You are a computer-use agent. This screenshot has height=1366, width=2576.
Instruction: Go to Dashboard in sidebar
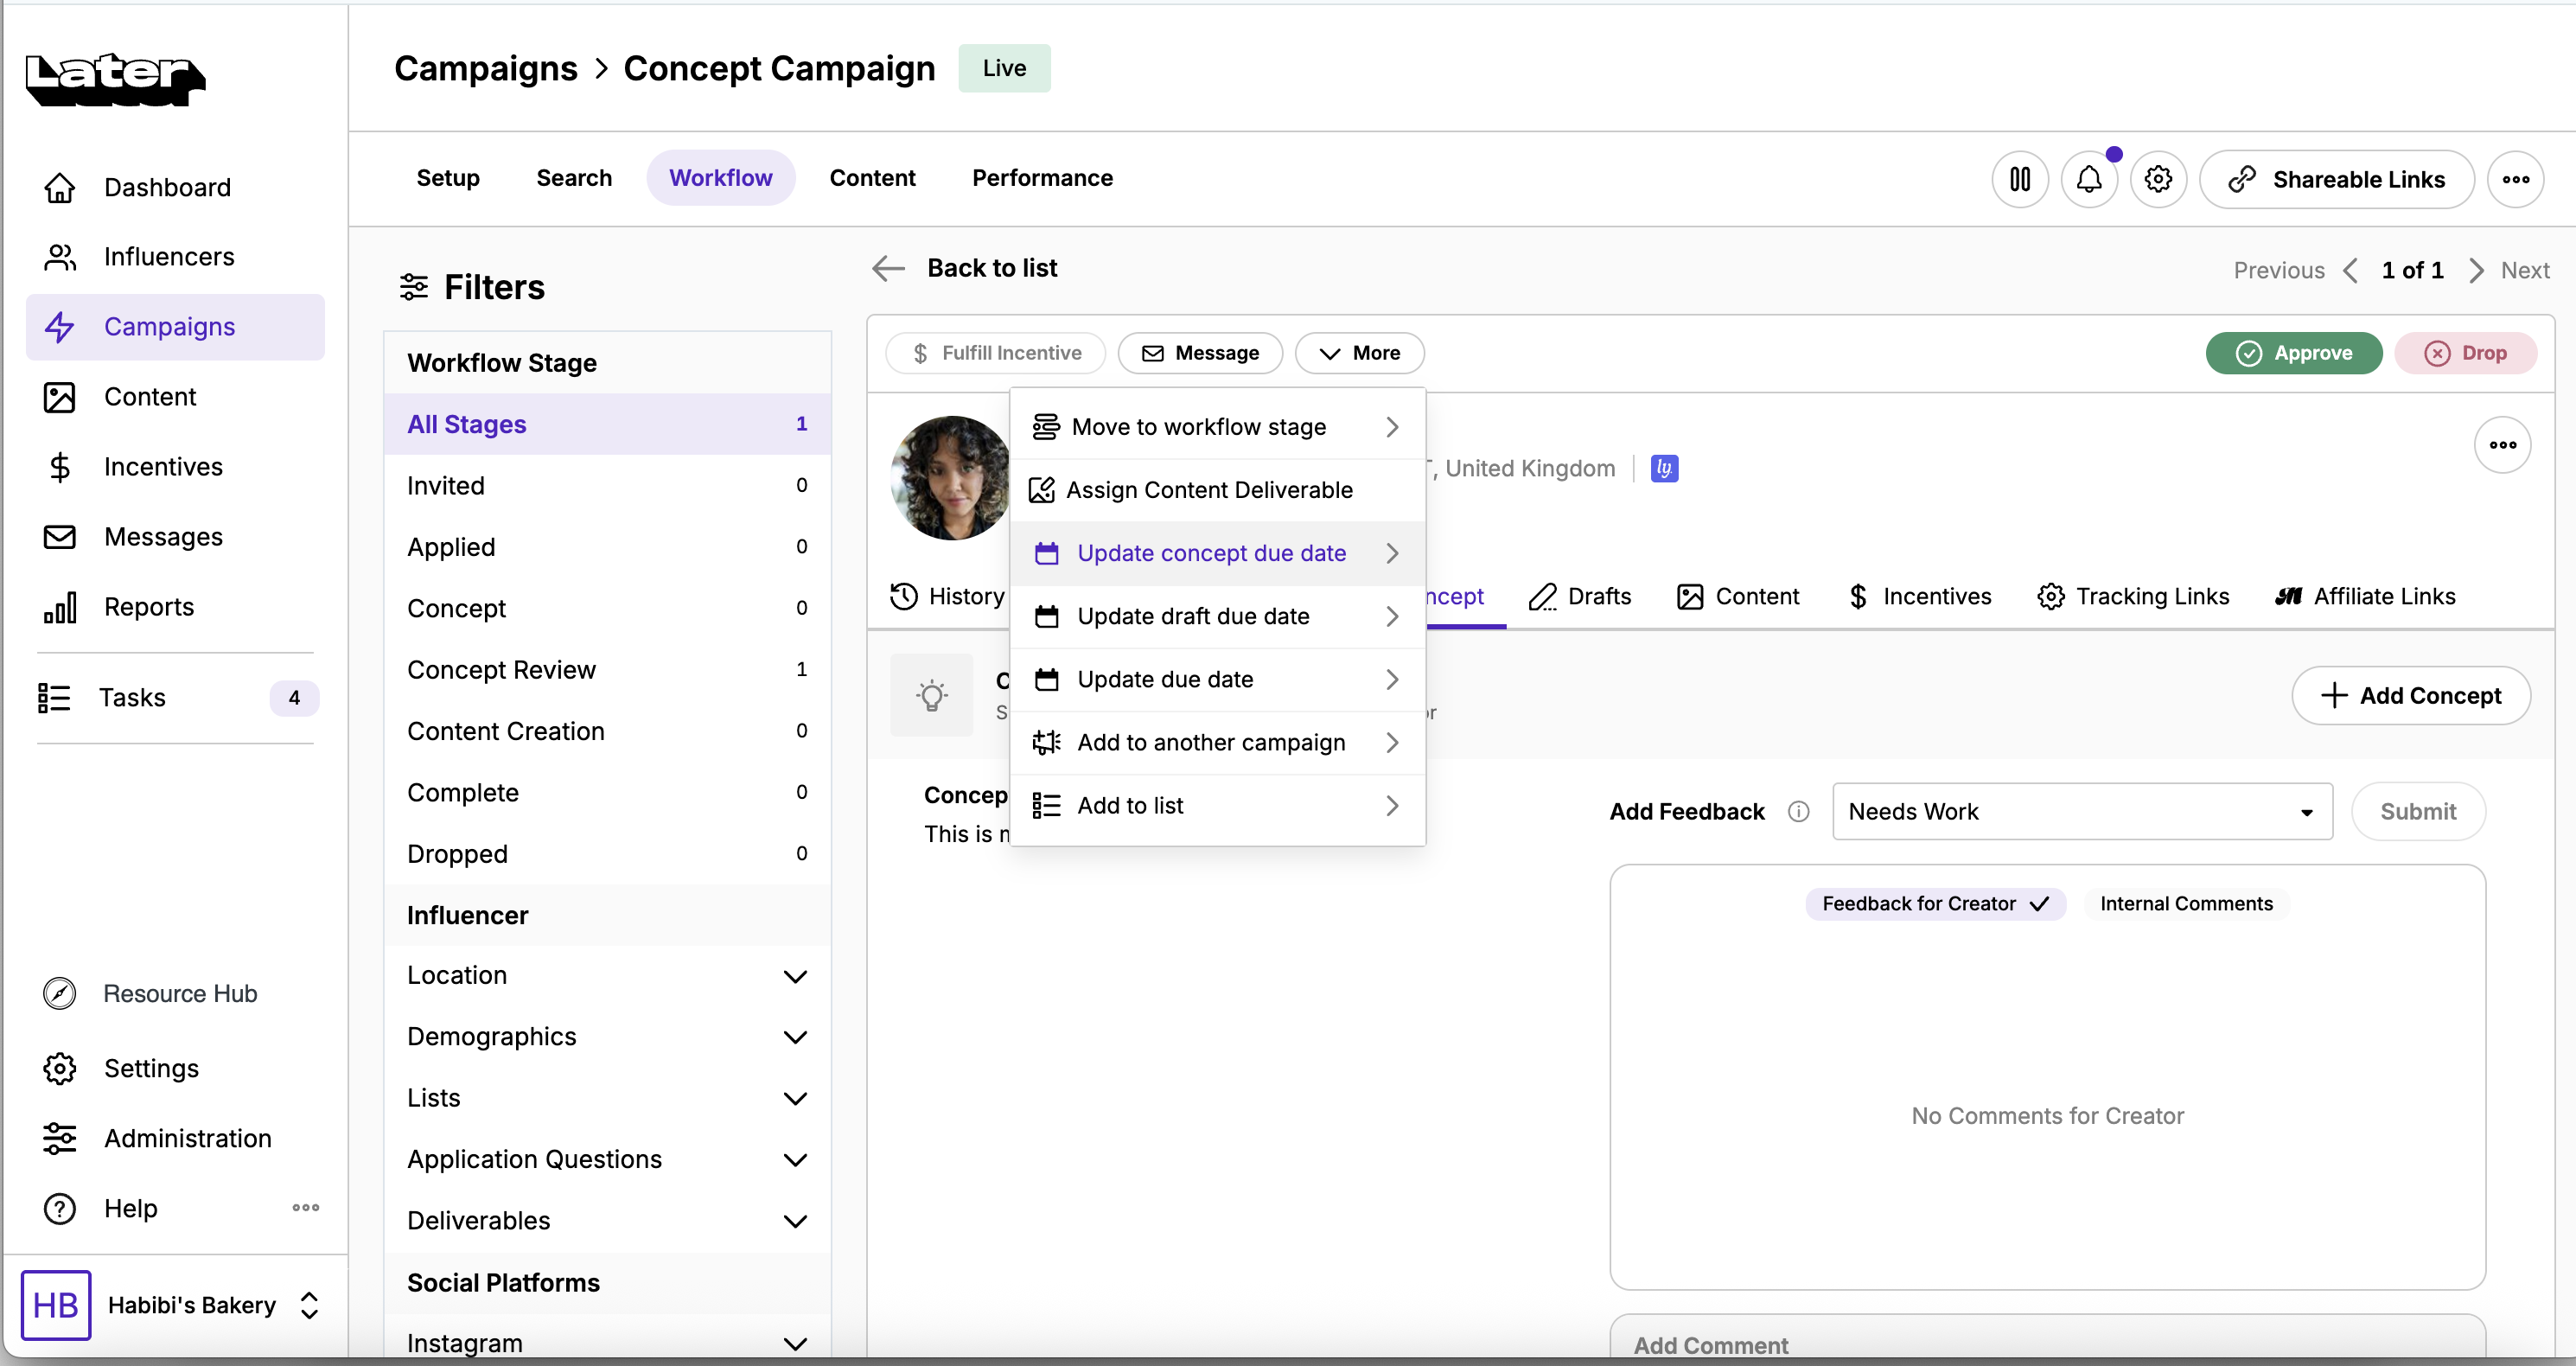click(175, 187)
